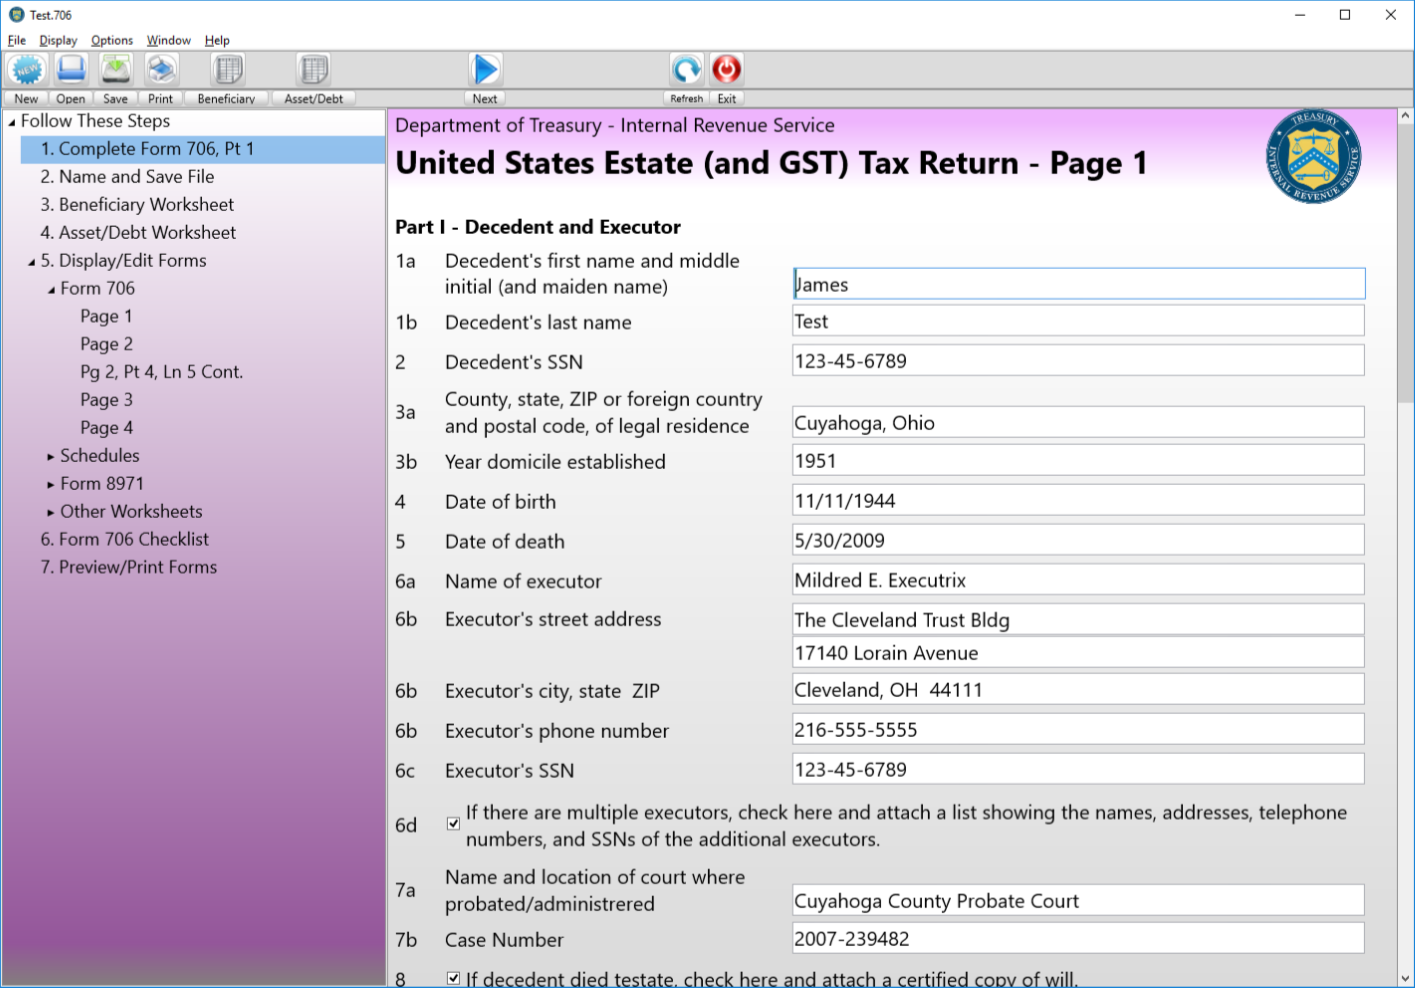The image size is (1415, 988).
Task: Select 2. Name and Save File step
Action: (x=127, y=177)
